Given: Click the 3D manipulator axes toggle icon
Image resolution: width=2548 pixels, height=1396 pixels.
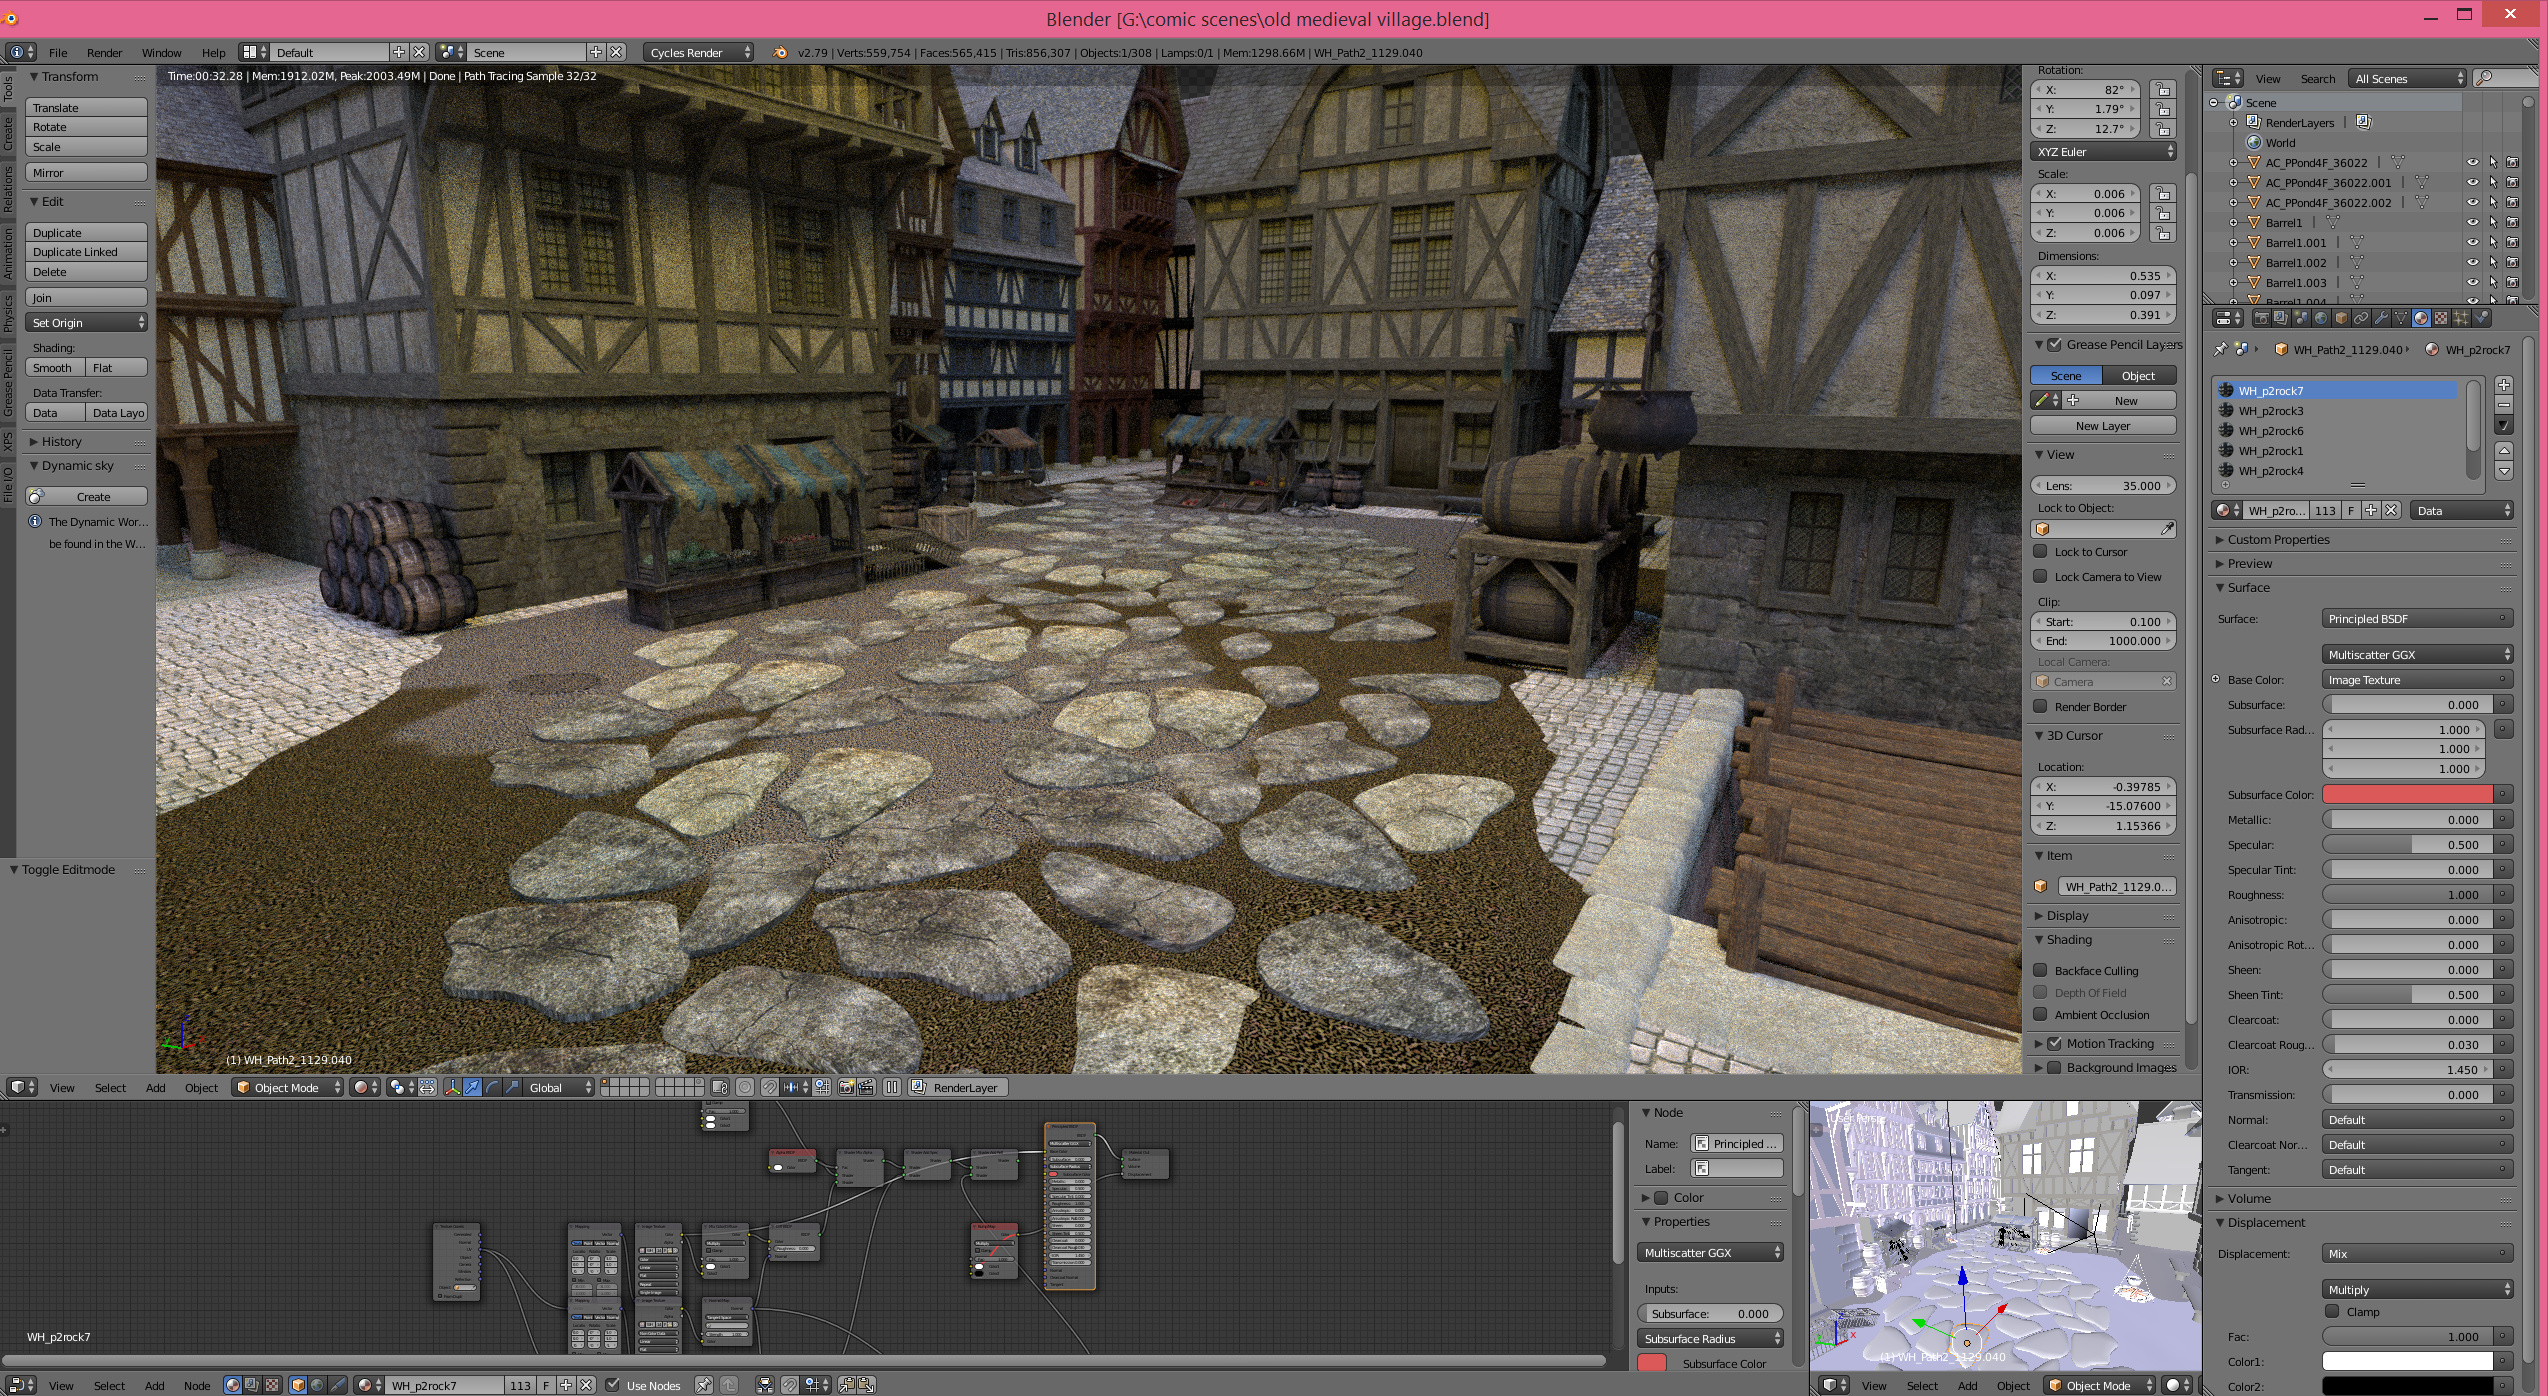Looking at the screenshot, I should (x=452, y=1087).
